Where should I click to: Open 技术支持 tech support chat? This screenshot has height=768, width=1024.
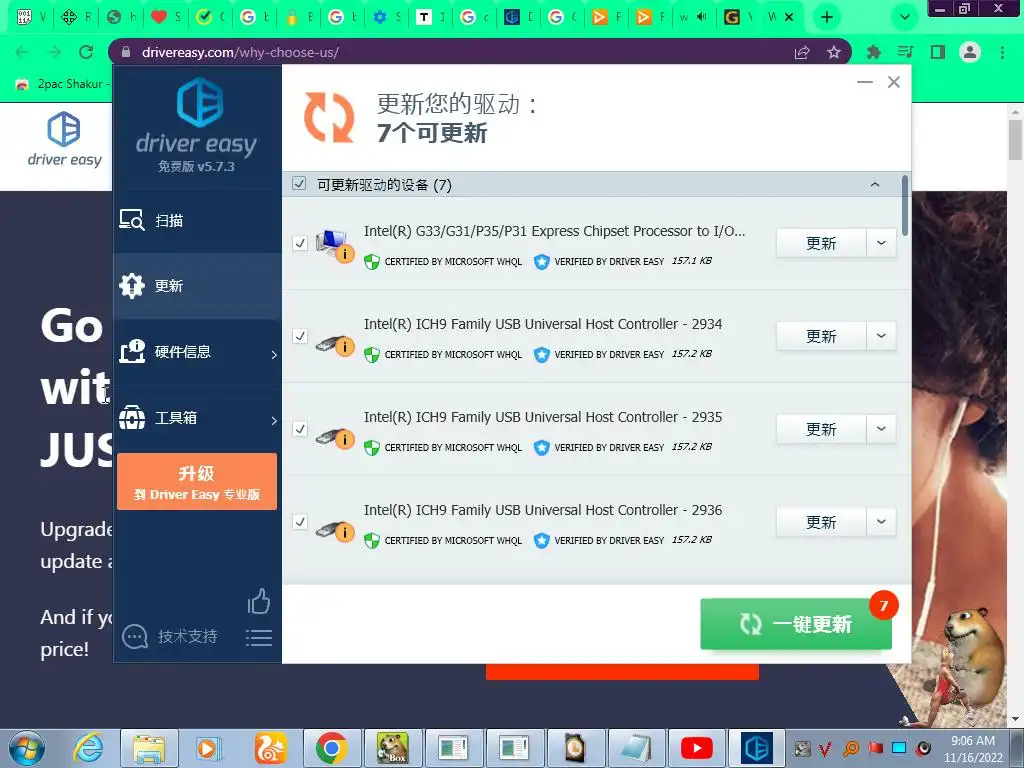click(170, 636)
